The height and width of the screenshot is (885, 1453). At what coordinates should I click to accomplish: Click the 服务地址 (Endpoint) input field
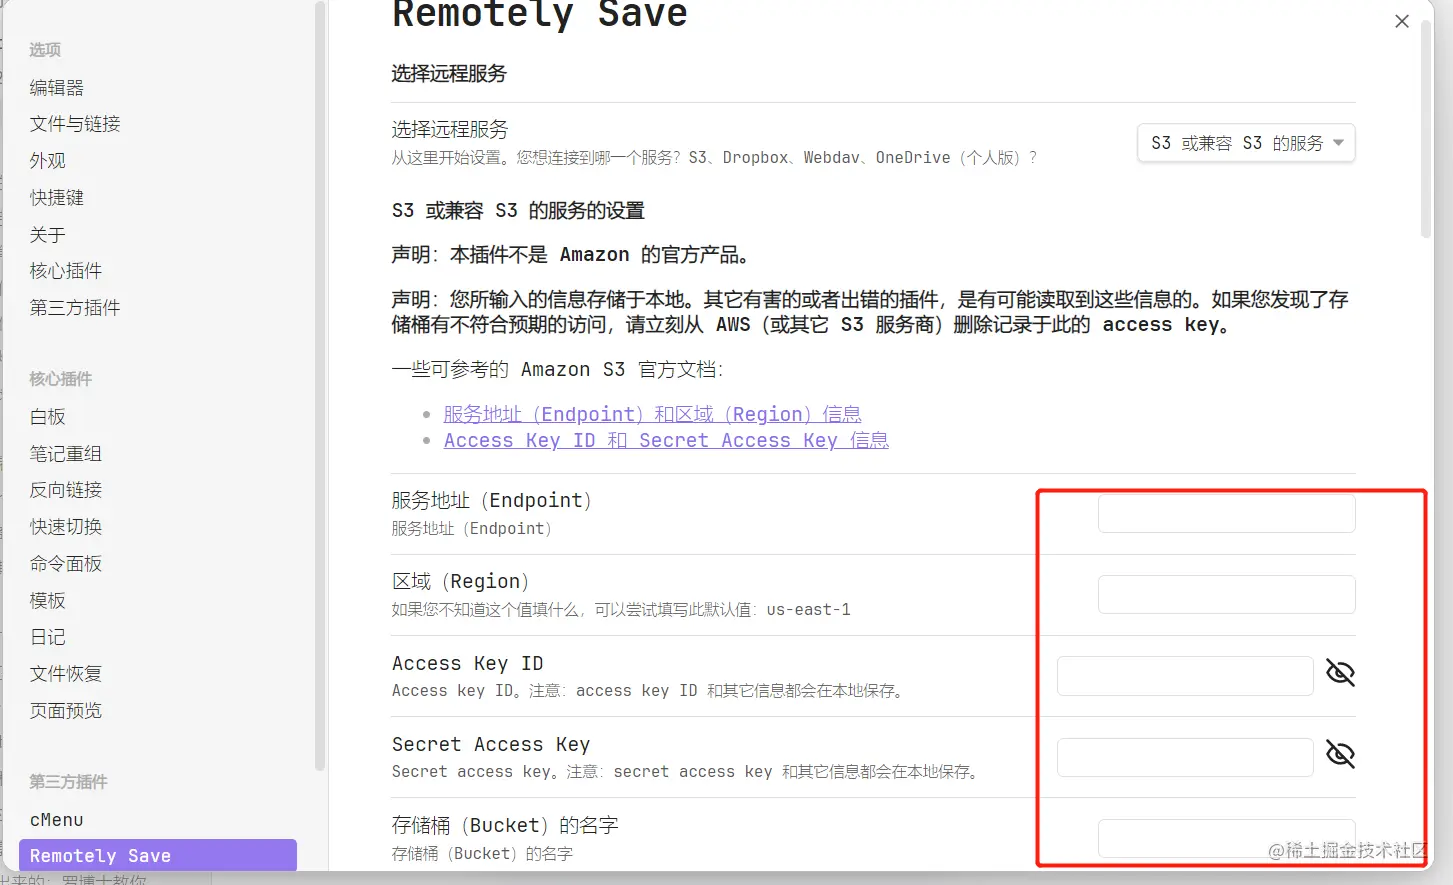tap(1226, 513)
